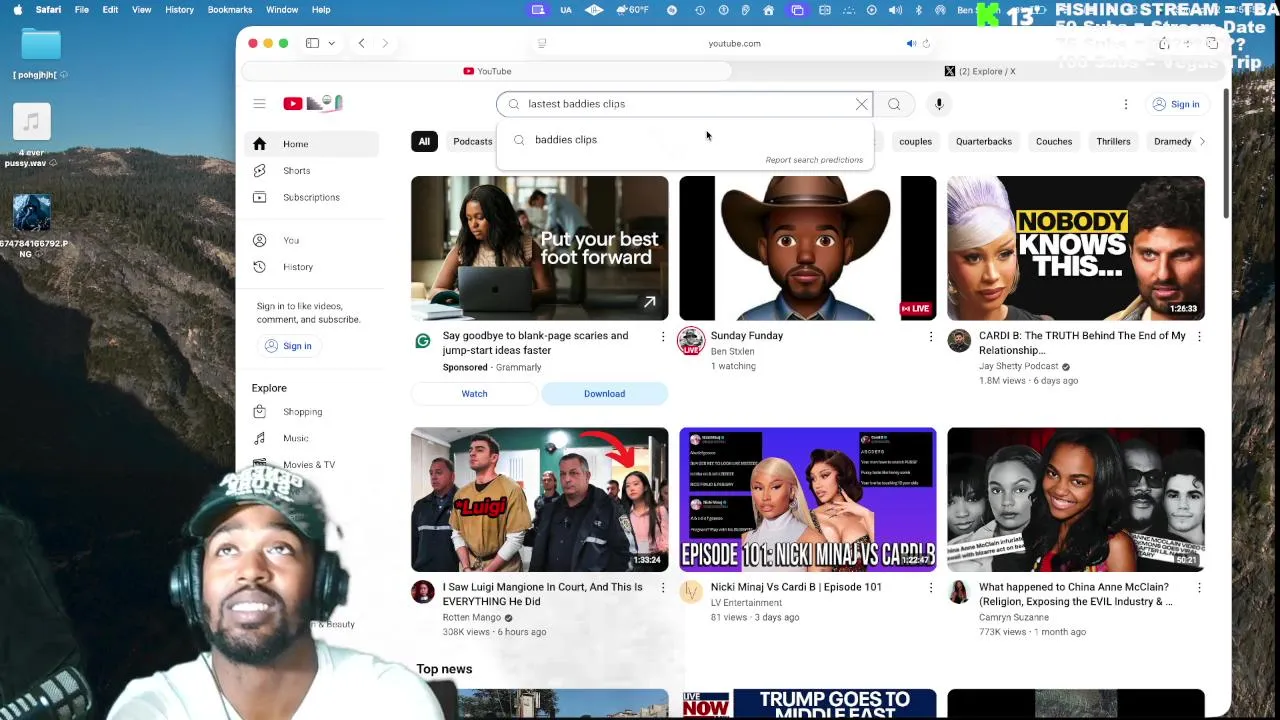Open Safari sidebar dropdown chevron
Image resolution: width=1280 pixels, height=720 pixels.
(331, 43)
